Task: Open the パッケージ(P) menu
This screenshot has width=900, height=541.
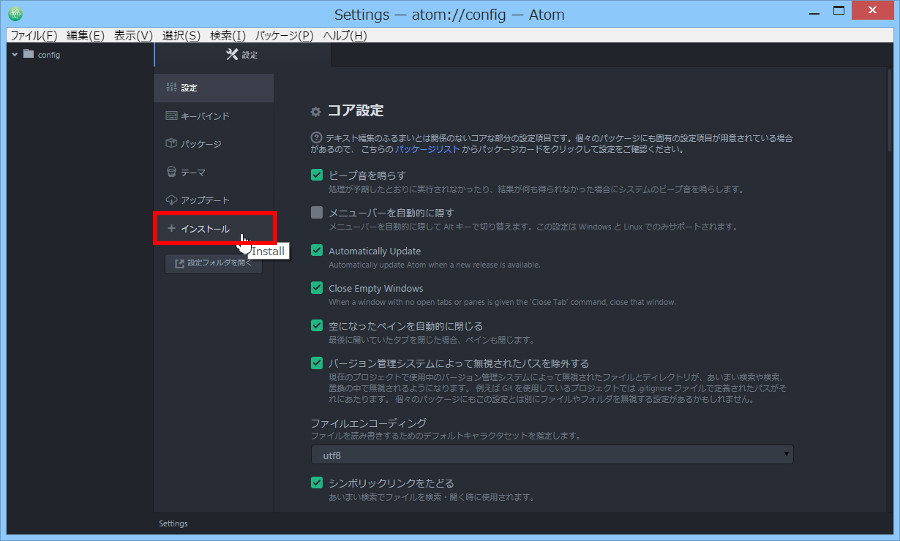Action: [284, 36]
